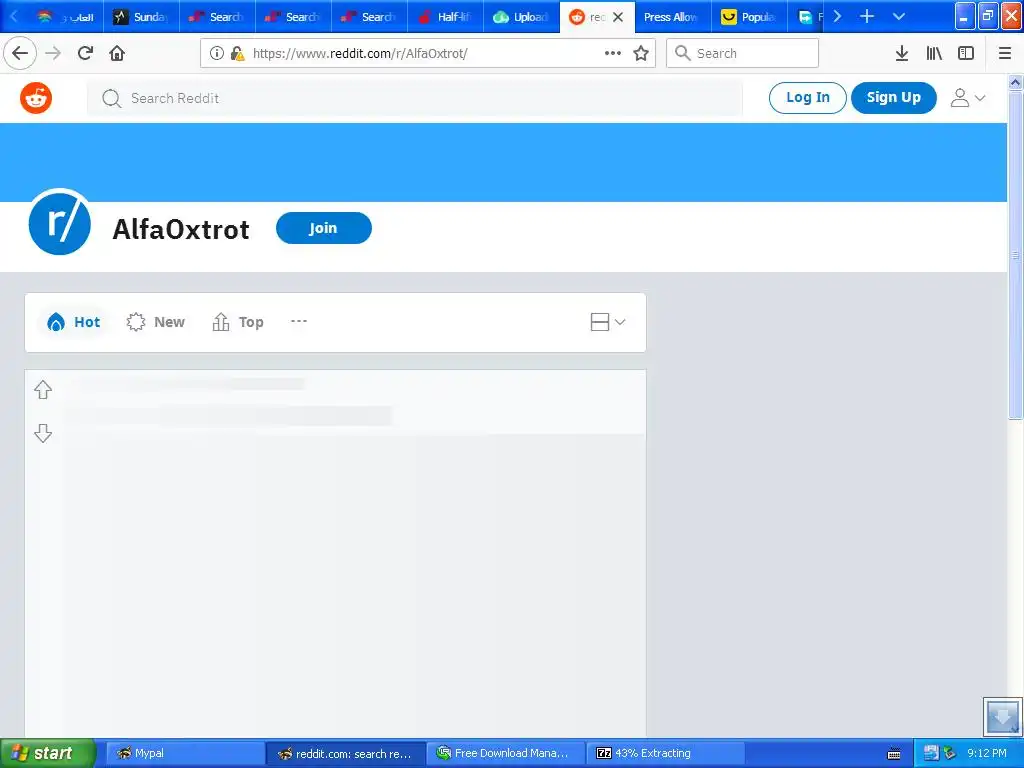Toggle the sidebar view icon
The height and width of the screenshot is (768, 1024).
click(966, 53)
